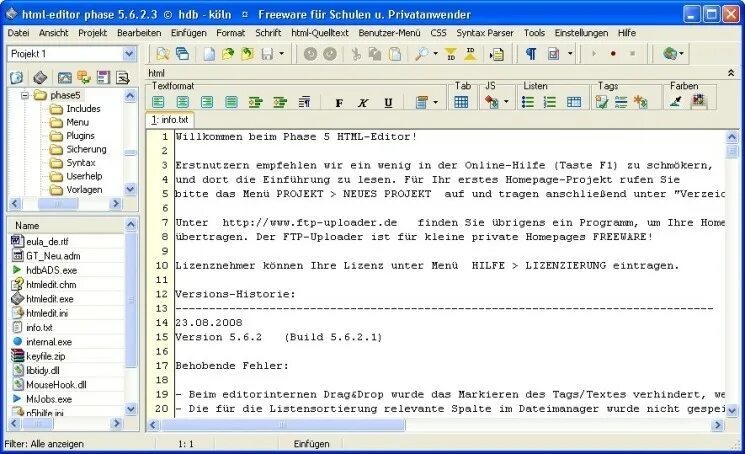This screenshot has width=745, height=454.
Task: Open the color palette icon in Farben
Action: (x=698, y=100)
